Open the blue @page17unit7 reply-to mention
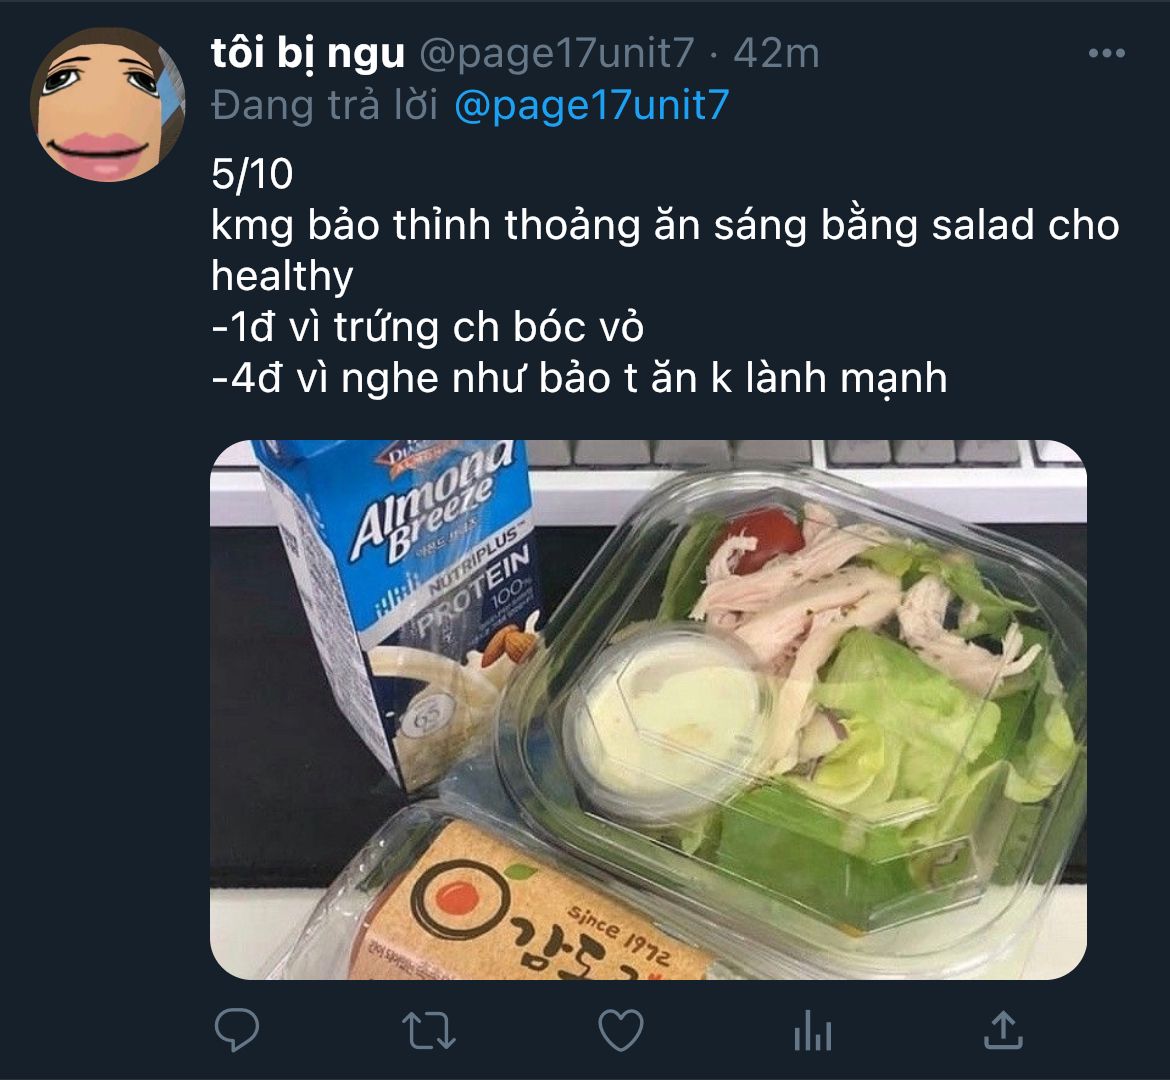Image resolution: width=1170 pixels, height=1080 pixels. (592, 105)
